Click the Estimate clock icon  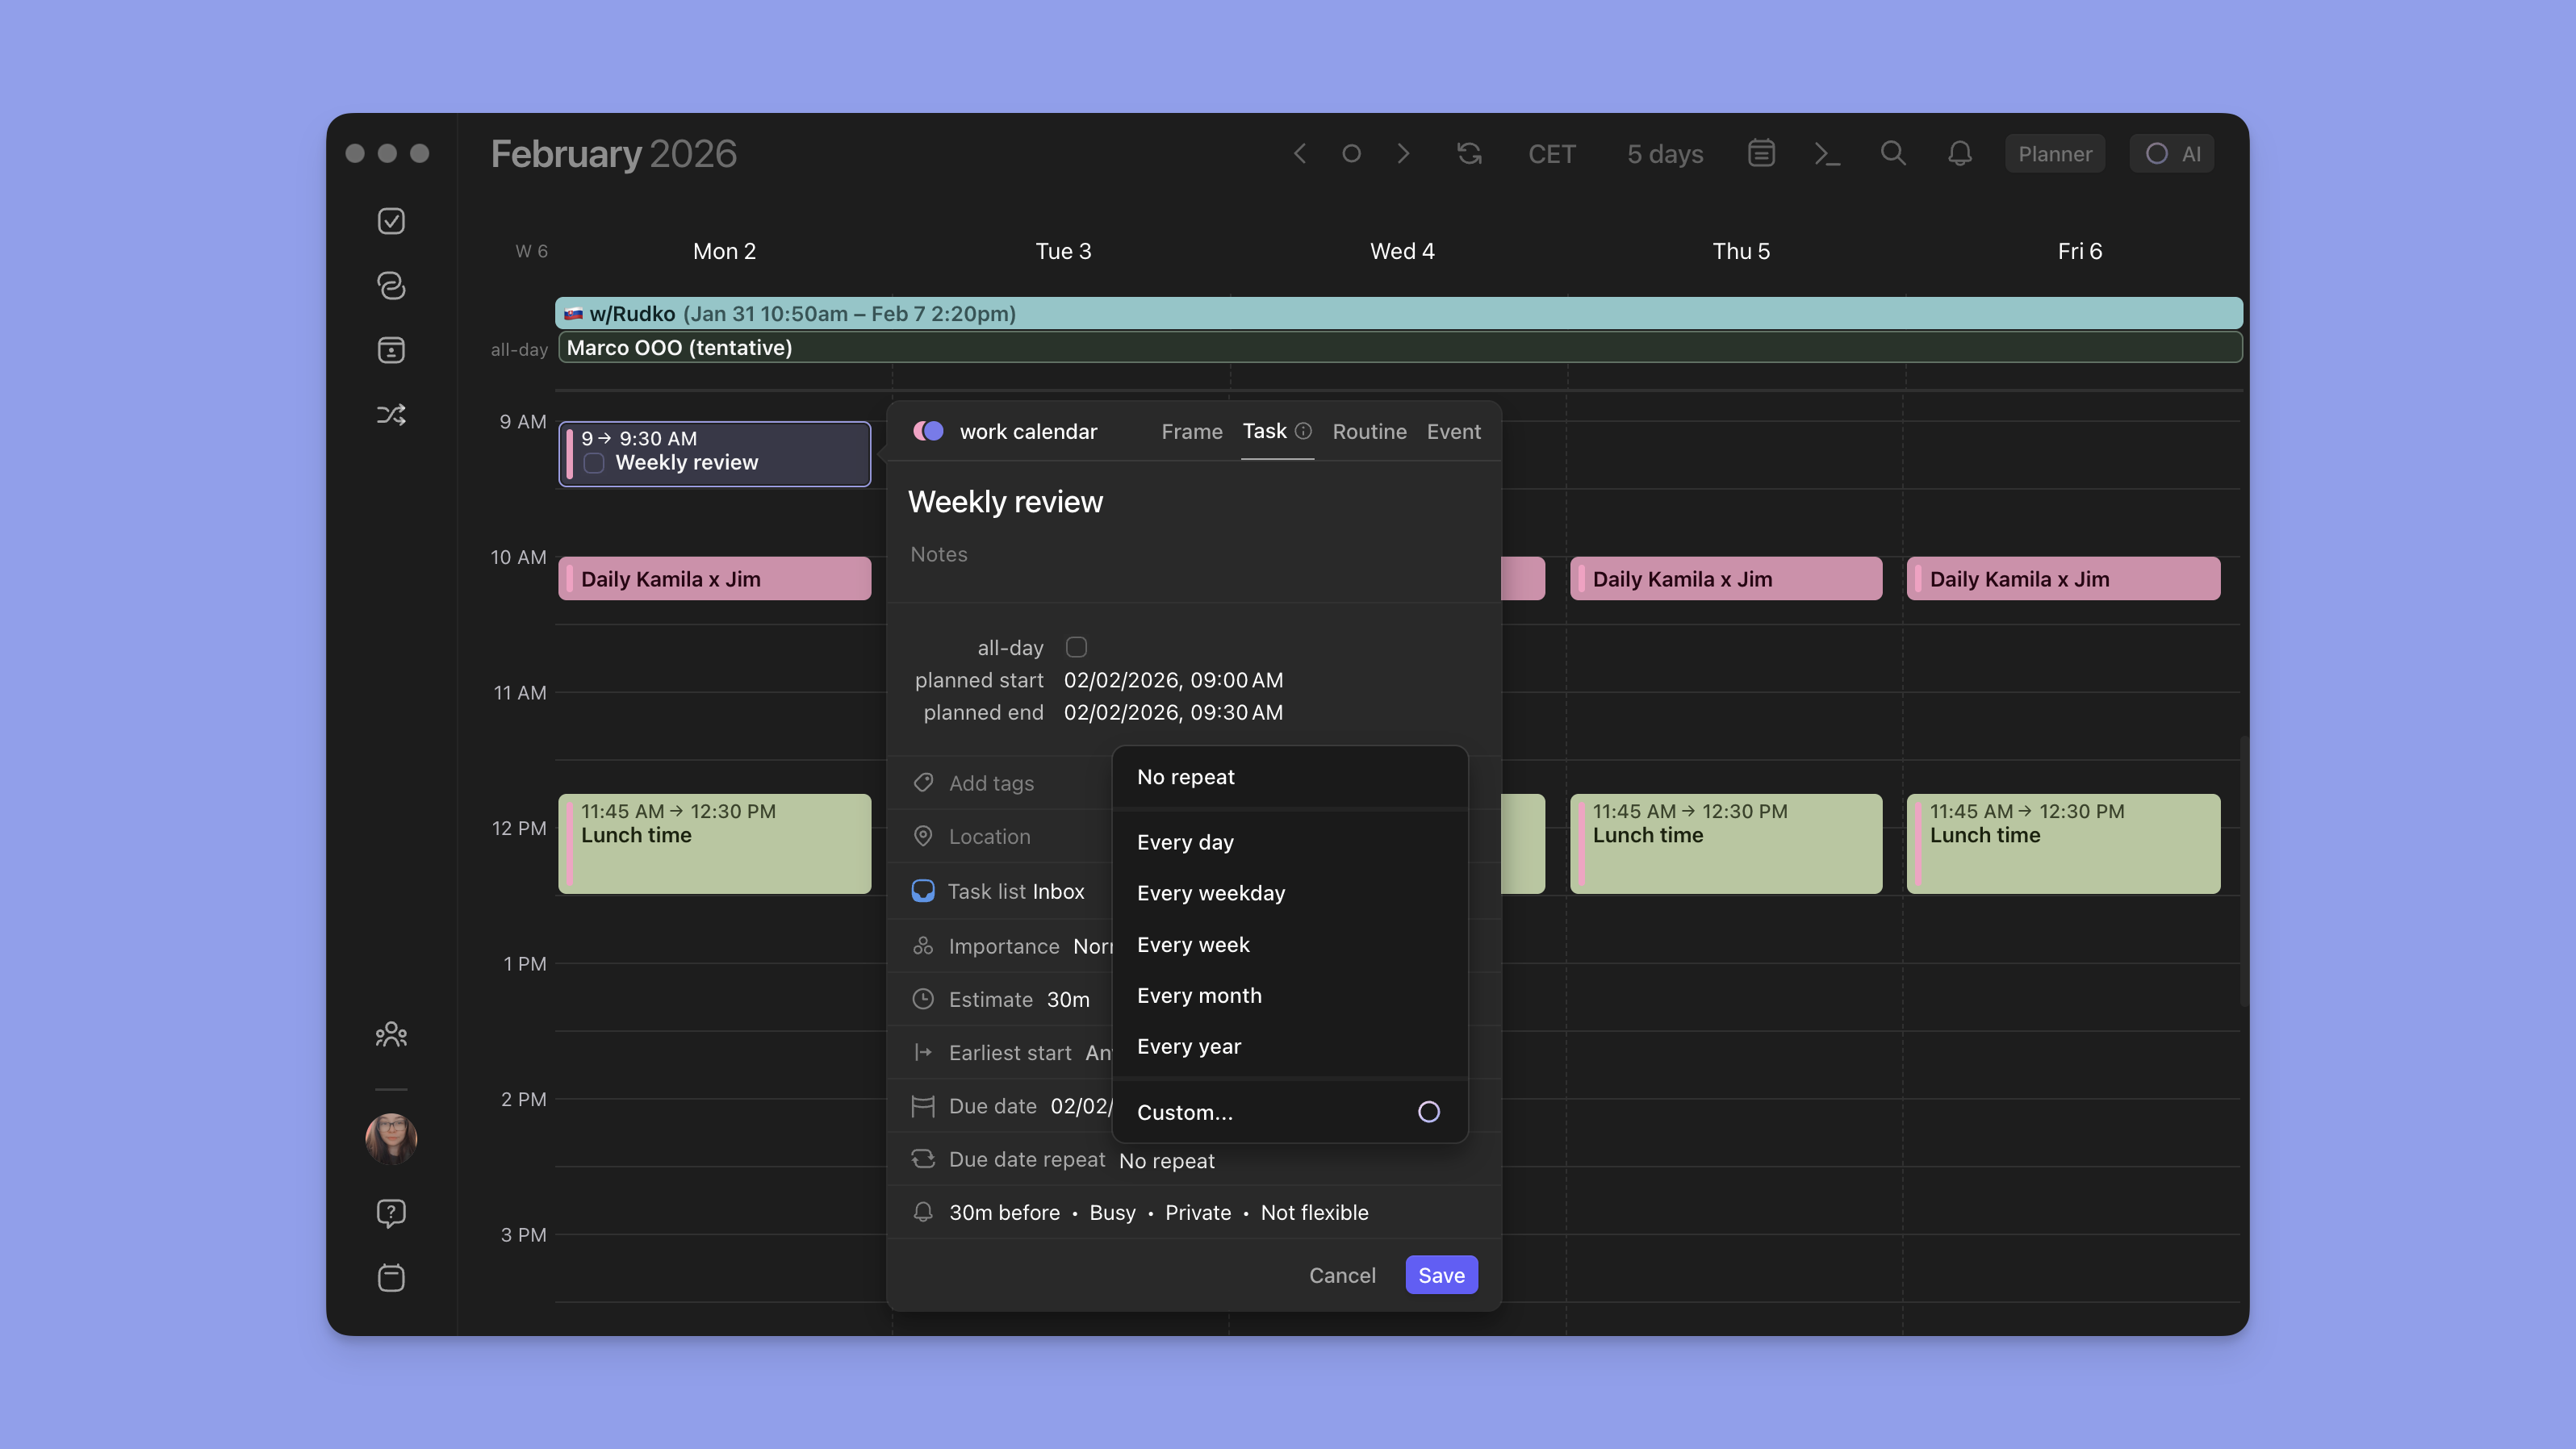pyautogui.click(x=923, y=999)
